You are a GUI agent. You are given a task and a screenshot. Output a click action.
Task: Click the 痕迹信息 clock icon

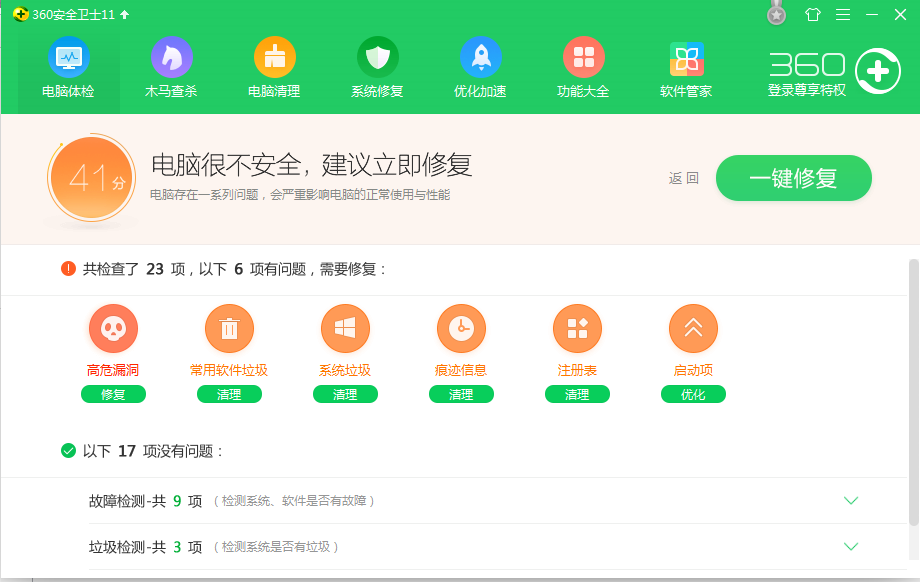[x=461, y=329]
